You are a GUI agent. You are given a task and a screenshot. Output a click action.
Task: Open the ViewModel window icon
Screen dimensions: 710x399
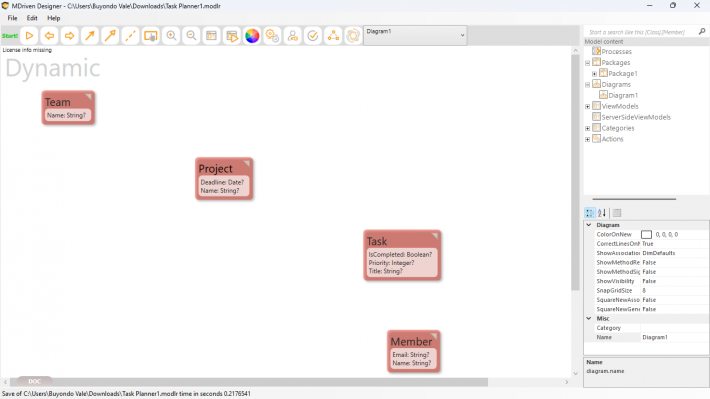coord(211,36)
